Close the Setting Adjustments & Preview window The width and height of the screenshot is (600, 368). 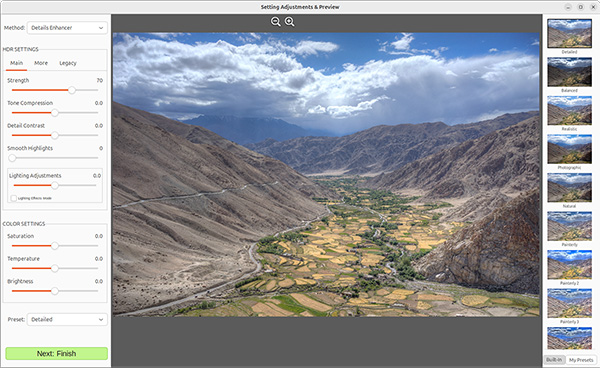[x=593, y=7]
